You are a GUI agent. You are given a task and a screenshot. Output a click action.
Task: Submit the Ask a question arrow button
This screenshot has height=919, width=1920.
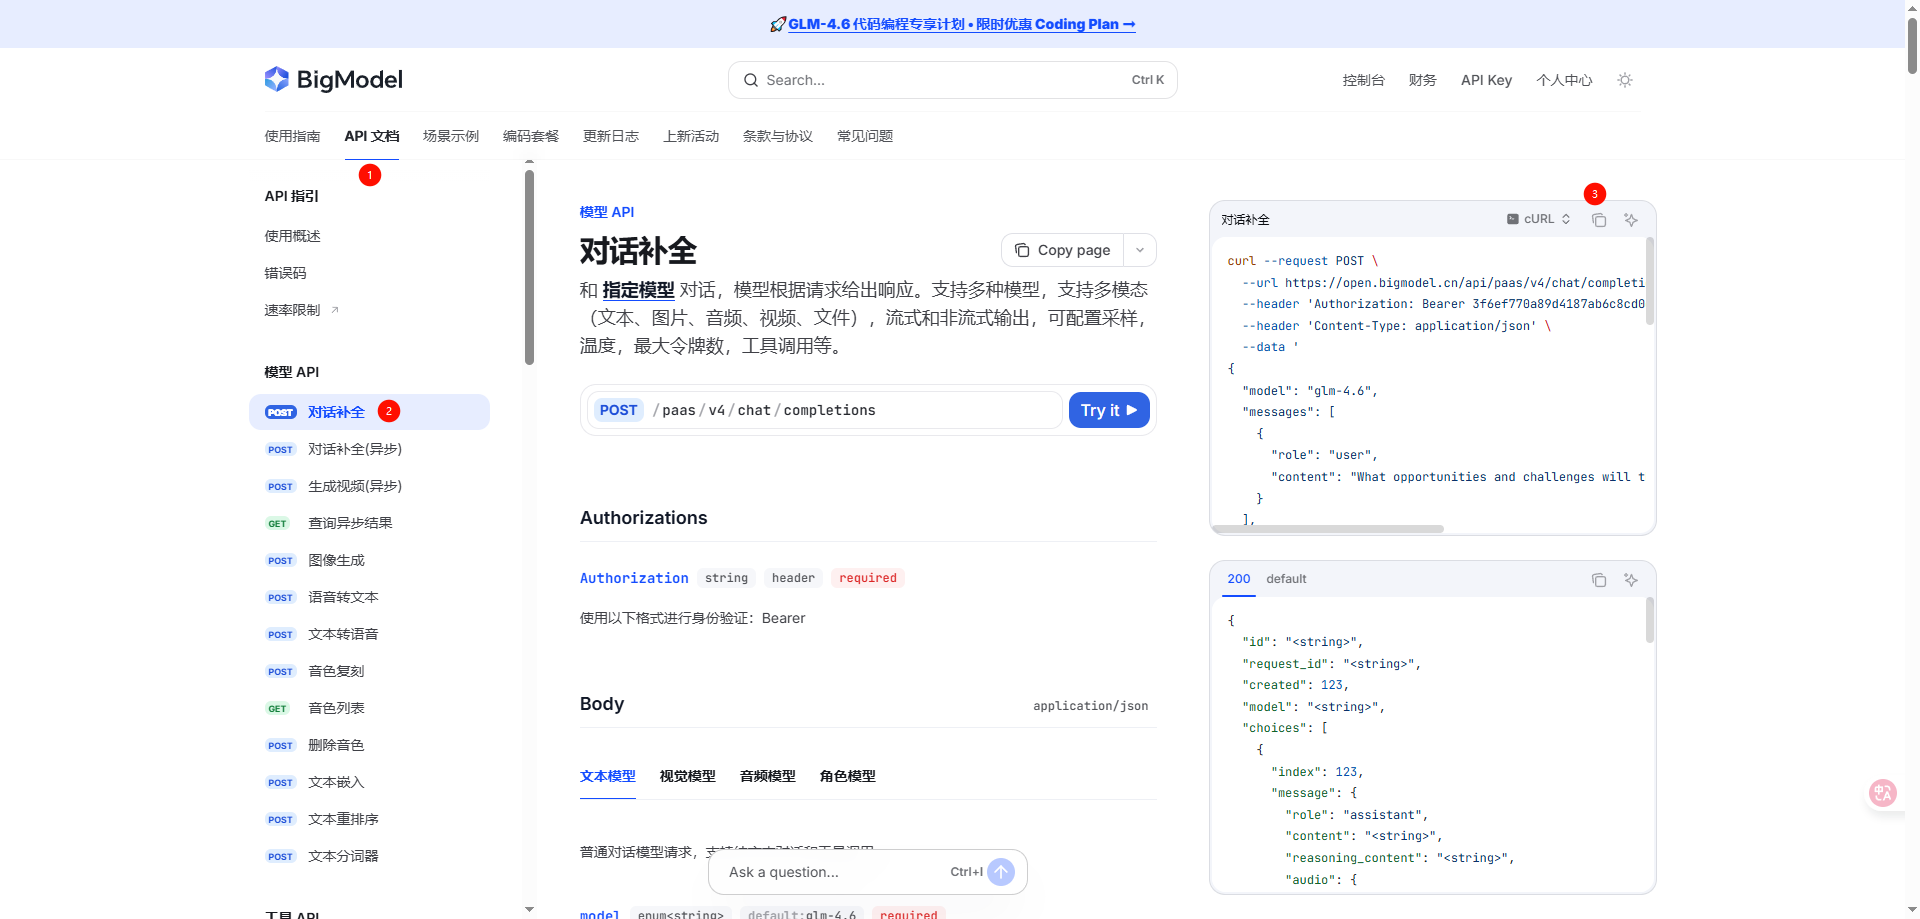pyautogui.click(x=1001, y=872)
